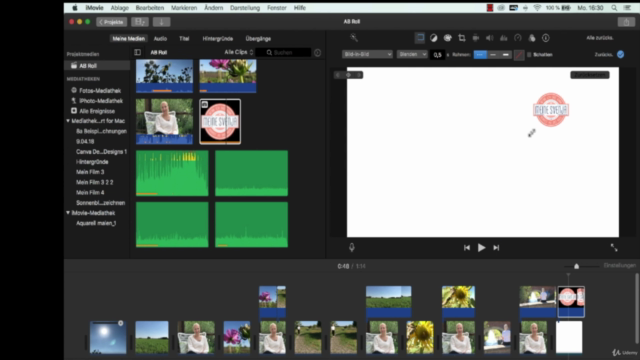Select the crop tool
The image size is (640, 360).
point(462,38)
